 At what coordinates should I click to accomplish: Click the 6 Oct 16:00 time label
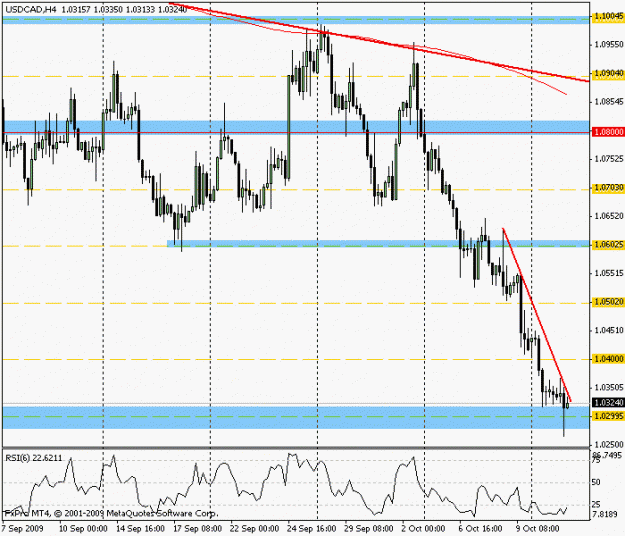(x=480, y=529)
